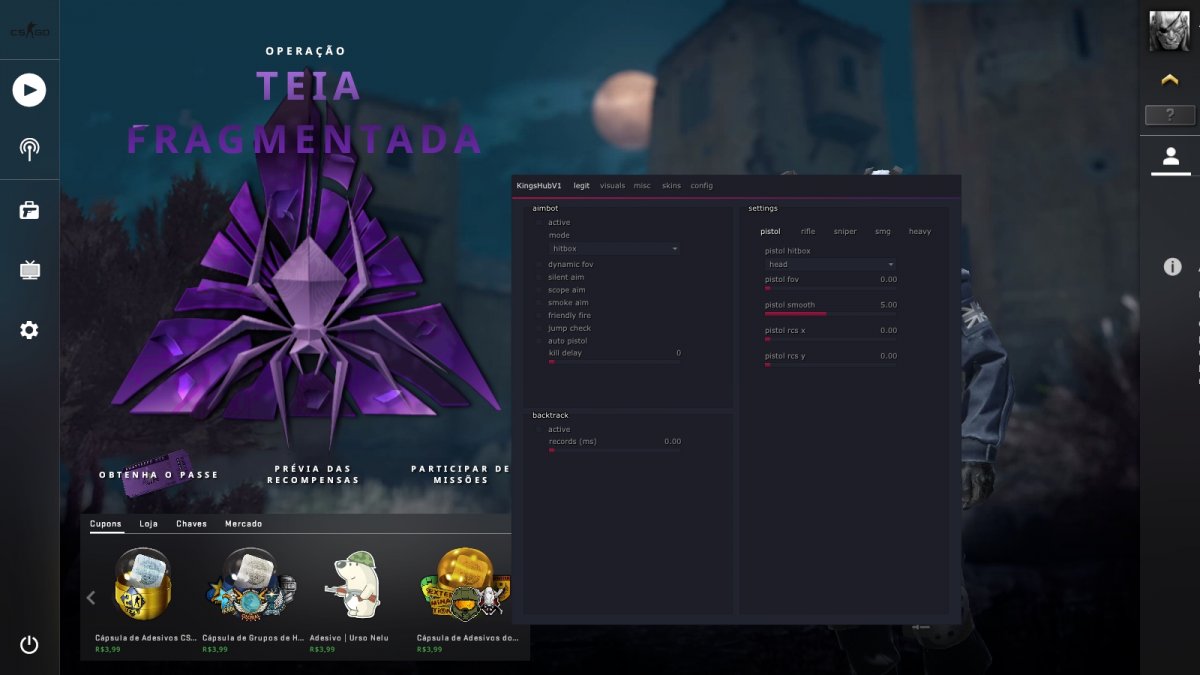Select the Chaves store tab
This screenshot has width=1200, height=675.
pos(192,524)
